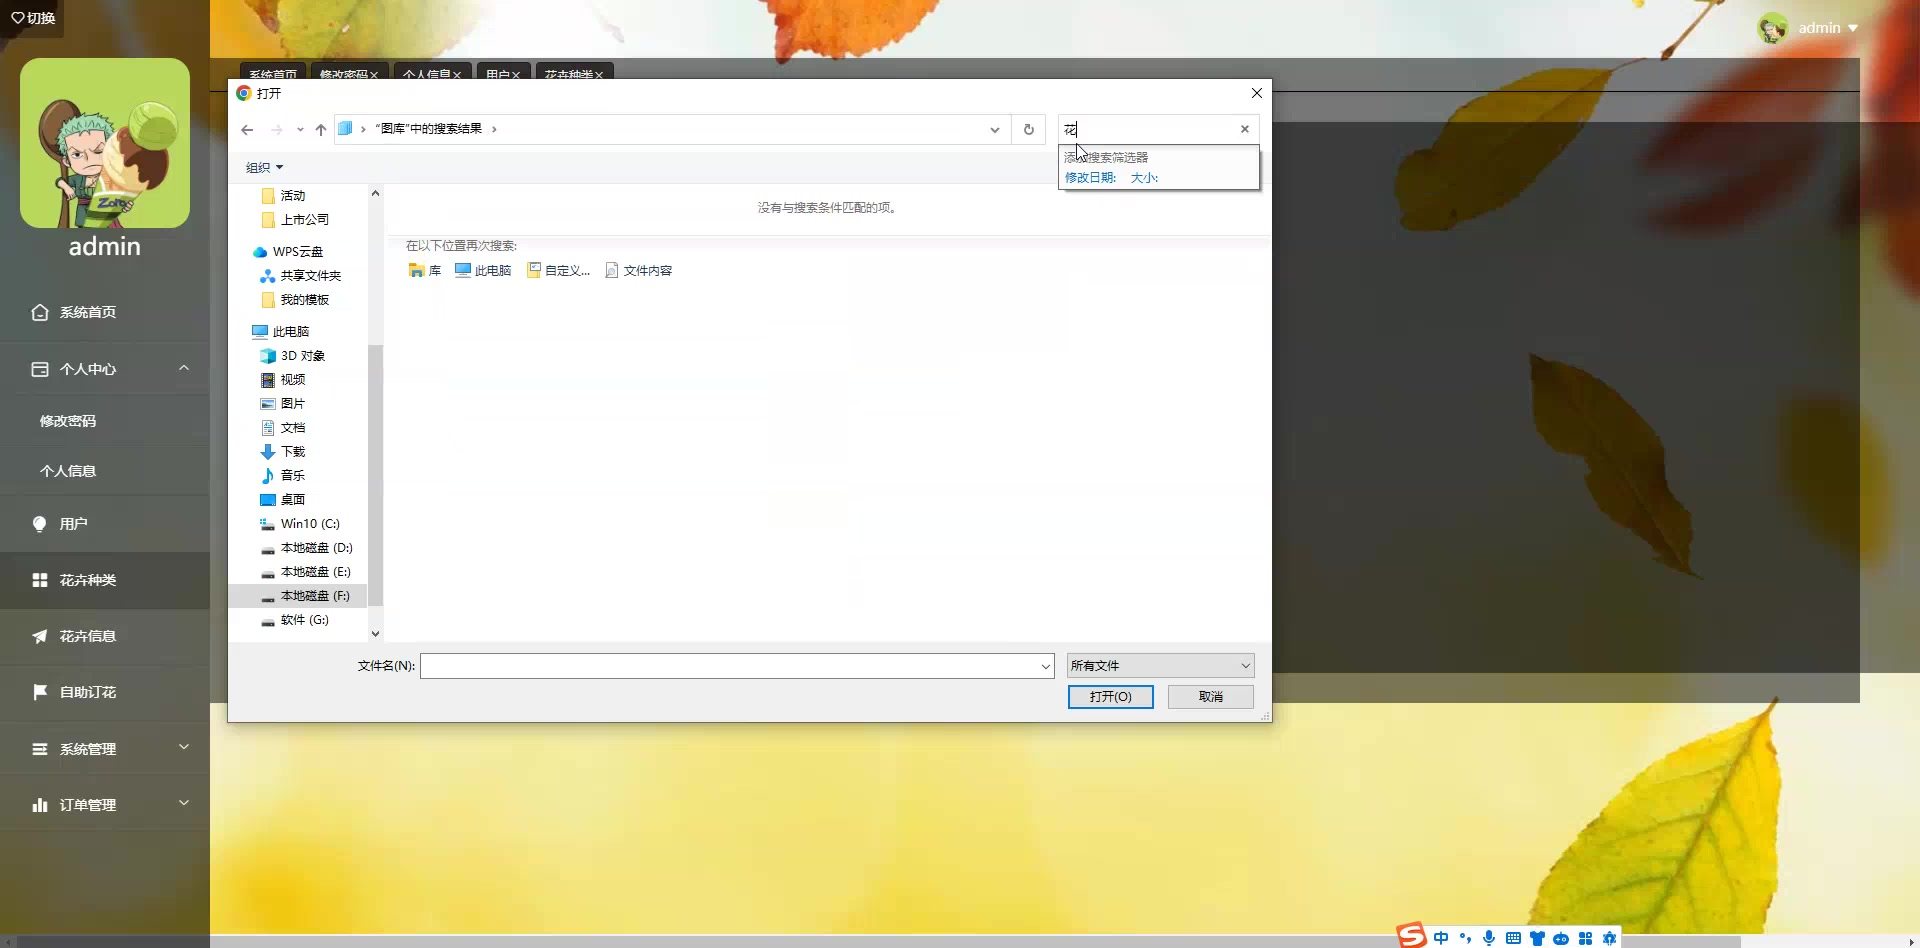
Task: Open the 文档 folder
Action: 282,428
